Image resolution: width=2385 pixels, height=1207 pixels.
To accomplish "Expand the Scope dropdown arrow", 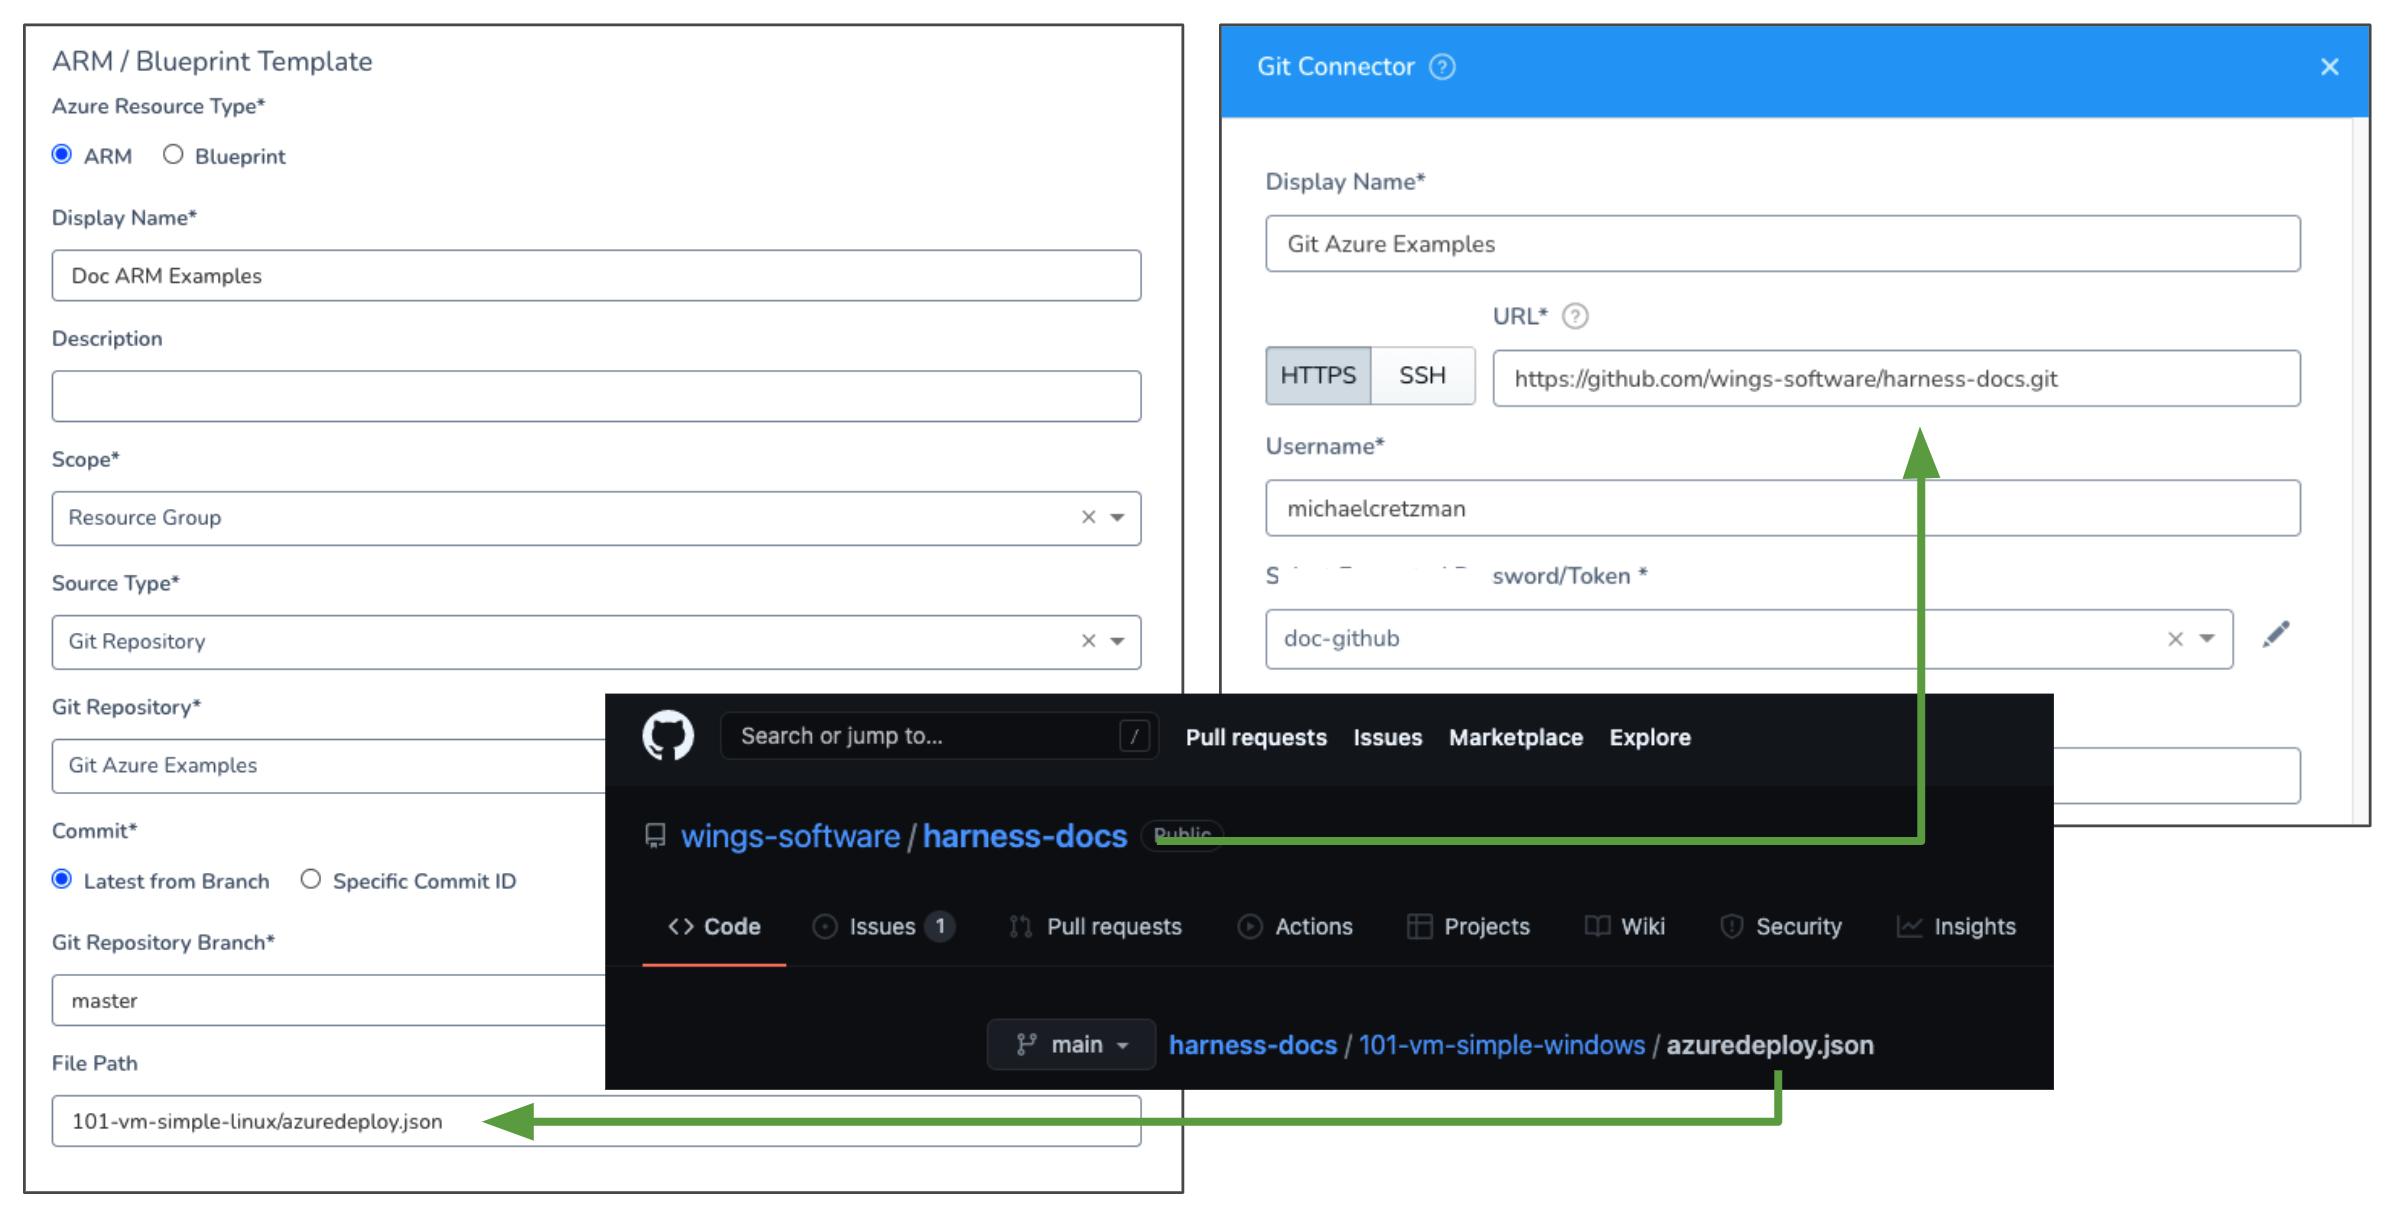I will click(1118, 518).
